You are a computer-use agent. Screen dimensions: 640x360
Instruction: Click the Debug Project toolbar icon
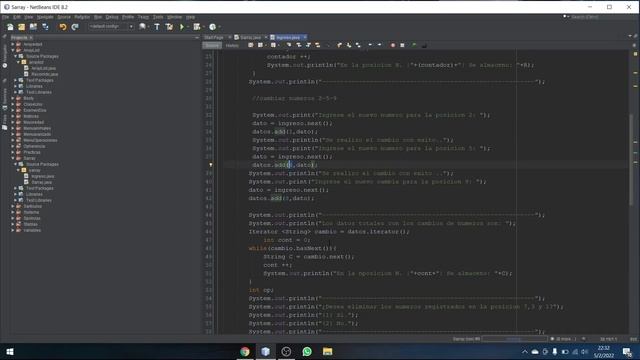tap(197, 27)
